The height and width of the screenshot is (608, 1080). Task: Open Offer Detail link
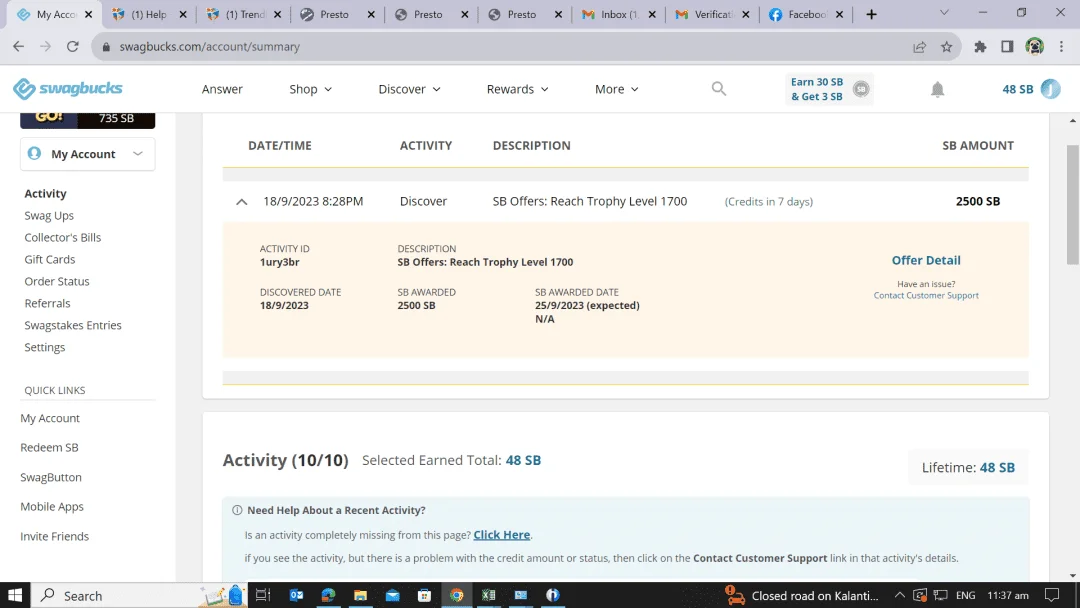(x=926, y=260)
